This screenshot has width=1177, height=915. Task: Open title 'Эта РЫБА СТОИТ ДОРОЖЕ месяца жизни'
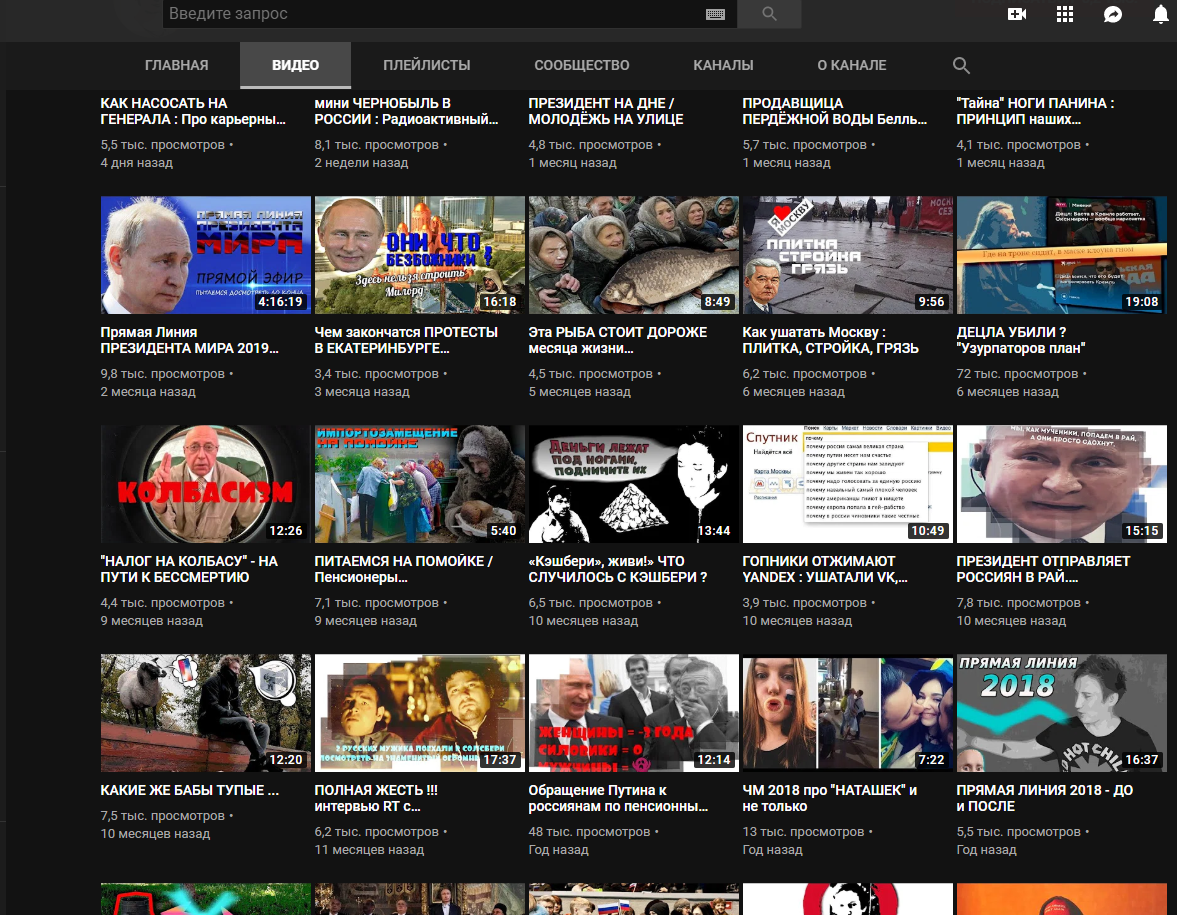click(618, 340)
